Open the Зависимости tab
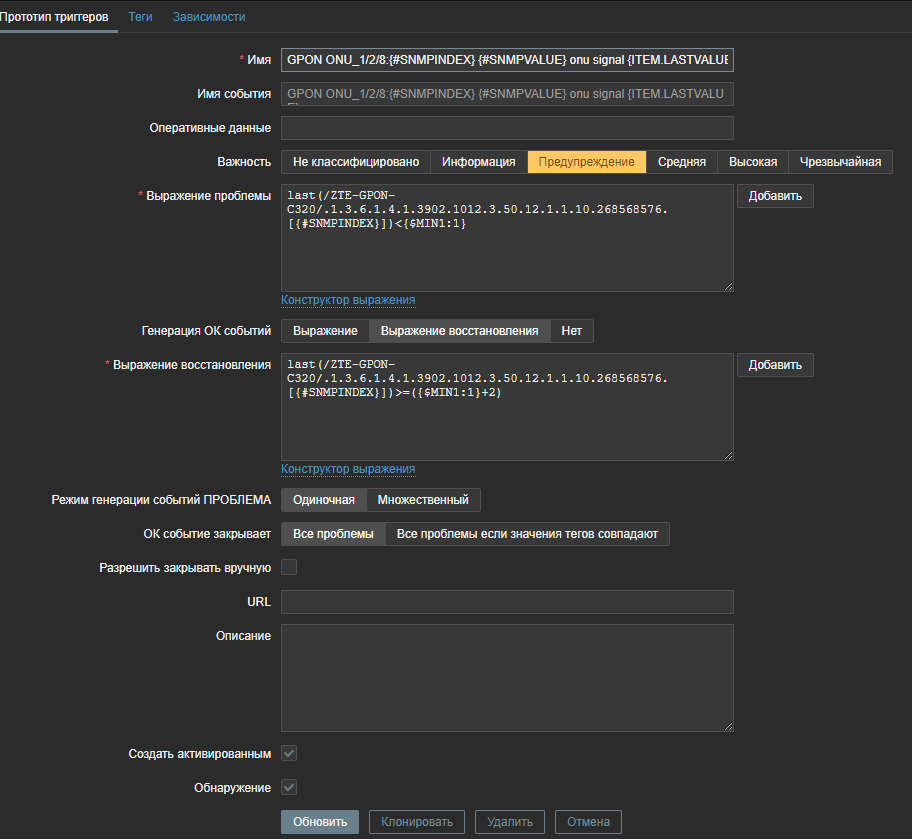Screen dimensions: 912x839 [x=208, y=17]
